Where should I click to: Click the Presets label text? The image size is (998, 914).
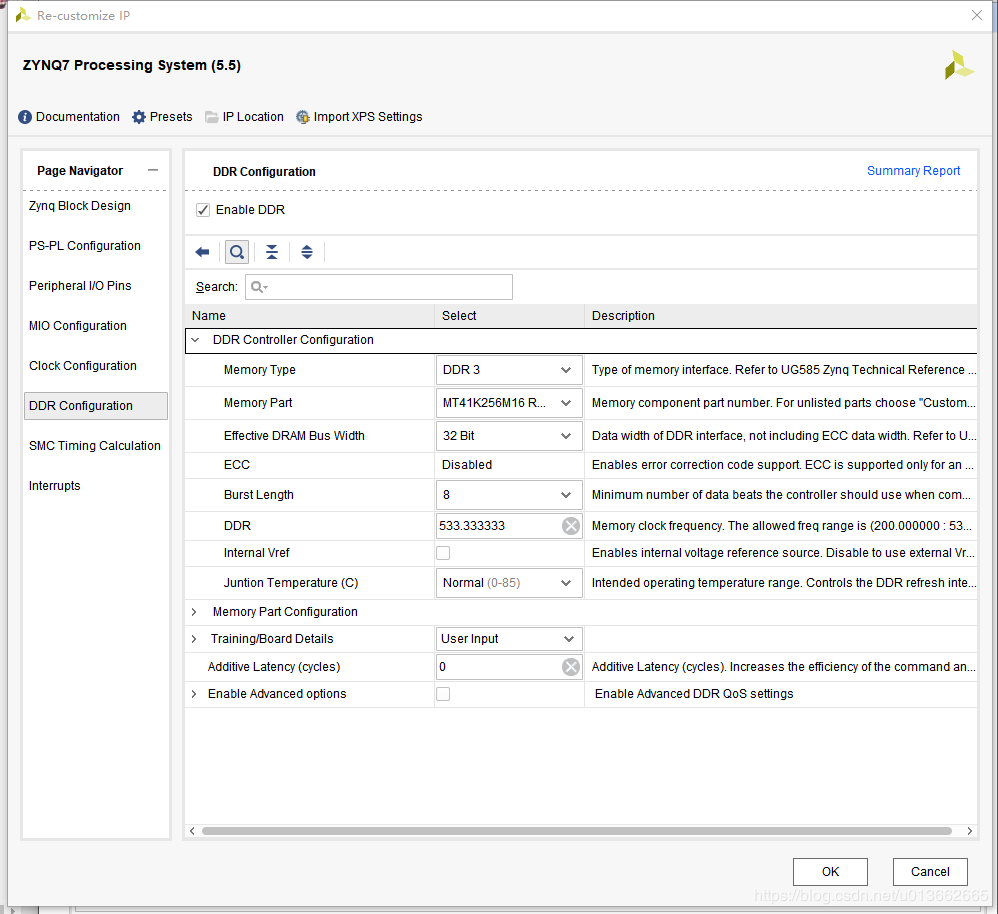tap(171, 117)
